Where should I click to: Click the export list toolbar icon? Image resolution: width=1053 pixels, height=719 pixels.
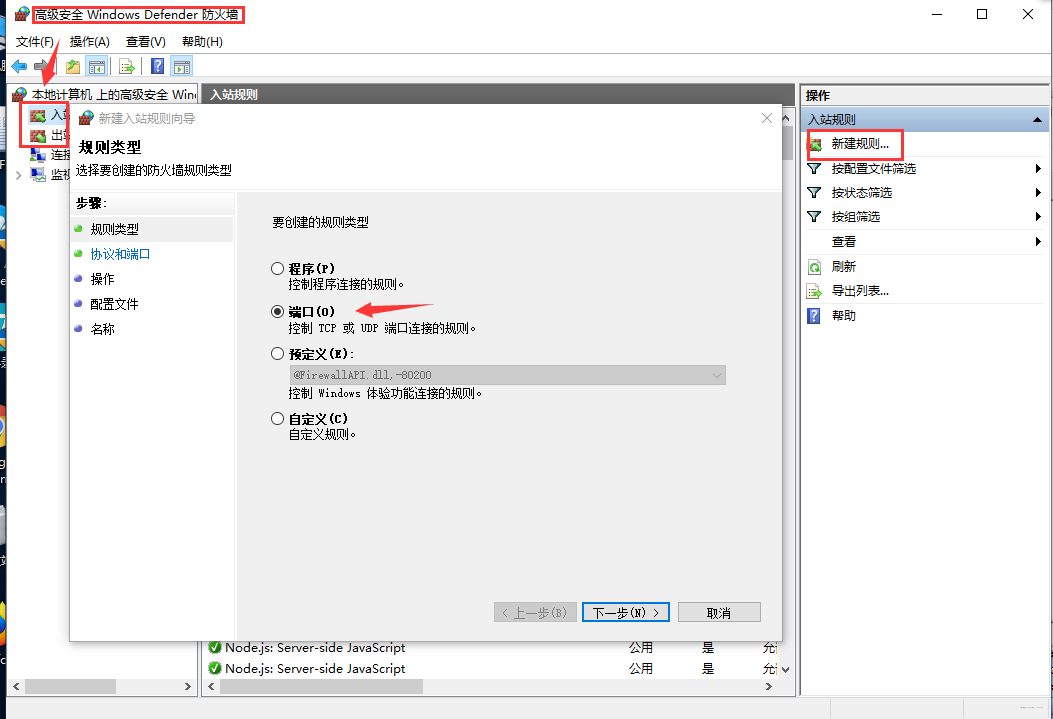127,66
